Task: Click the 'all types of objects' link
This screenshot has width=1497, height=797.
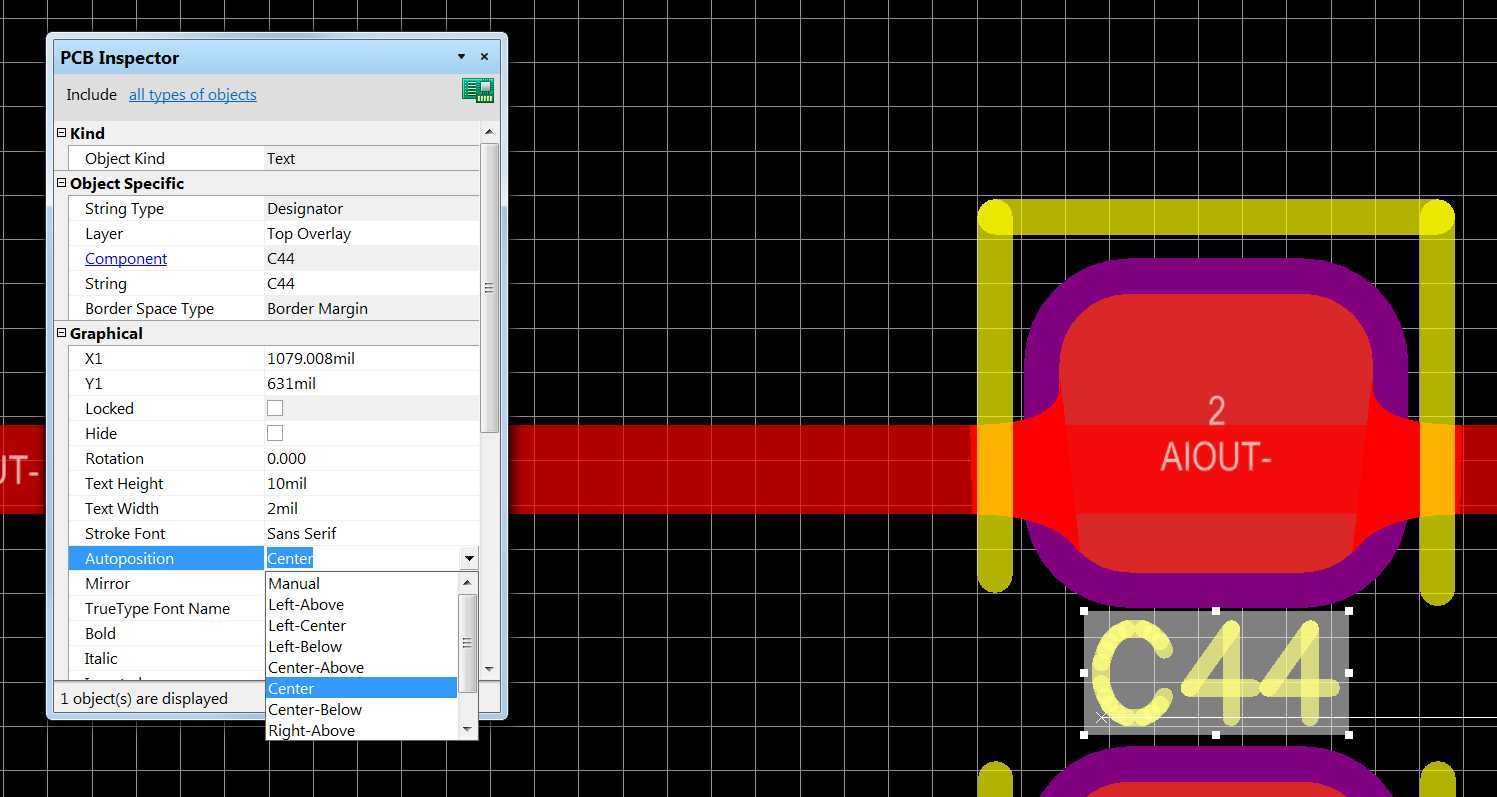Action: (x=193, y=95)
